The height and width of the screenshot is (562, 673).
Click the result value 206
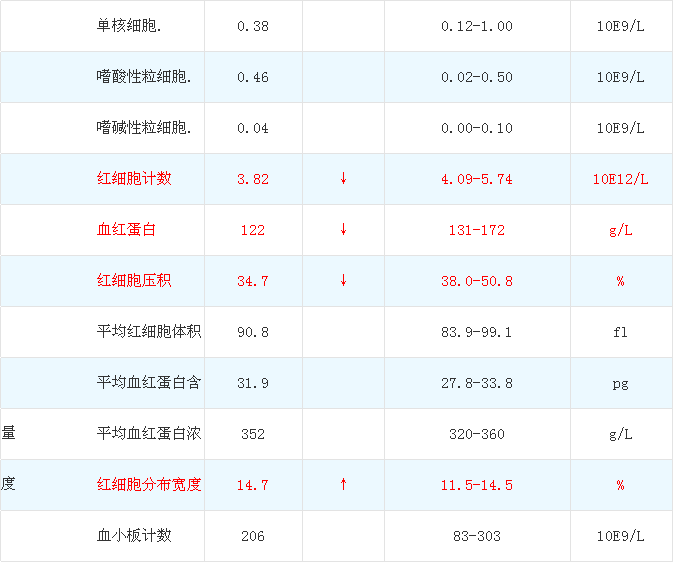coord(253,536)
